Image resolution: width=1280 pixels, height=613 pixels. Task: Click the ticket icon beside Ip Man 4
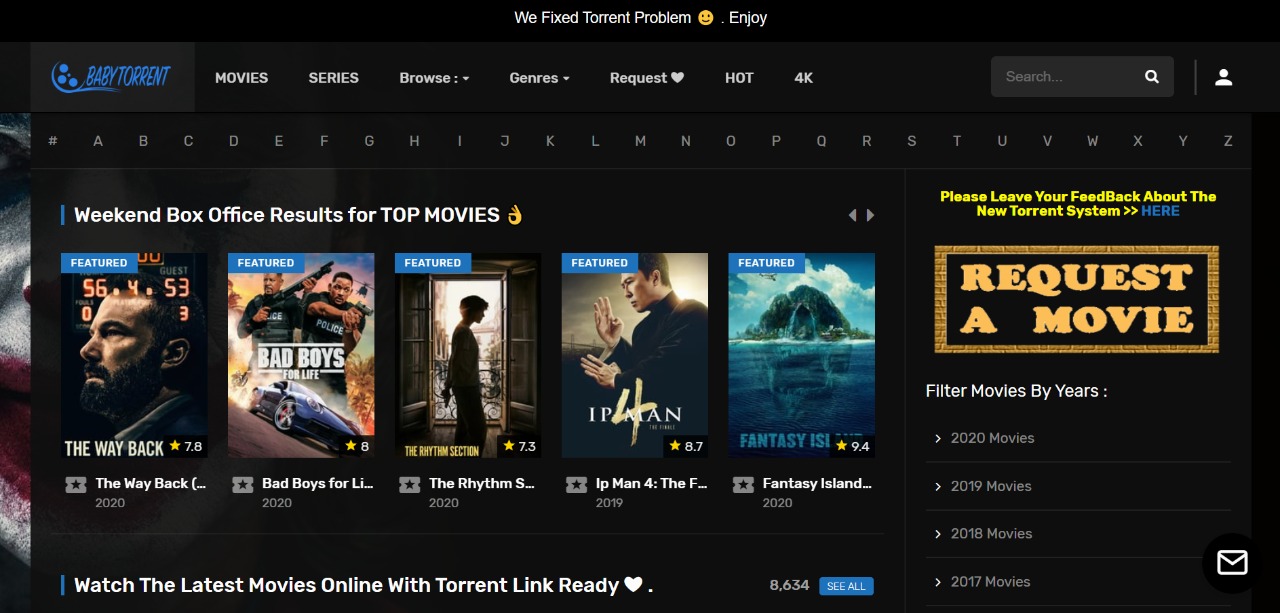click(x=576, y=485)
